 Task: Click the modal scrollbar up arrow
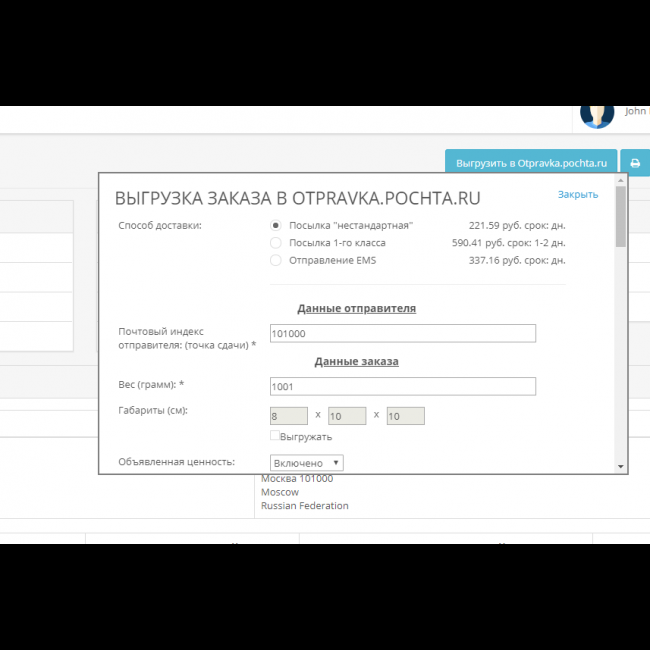pos(621,180)
